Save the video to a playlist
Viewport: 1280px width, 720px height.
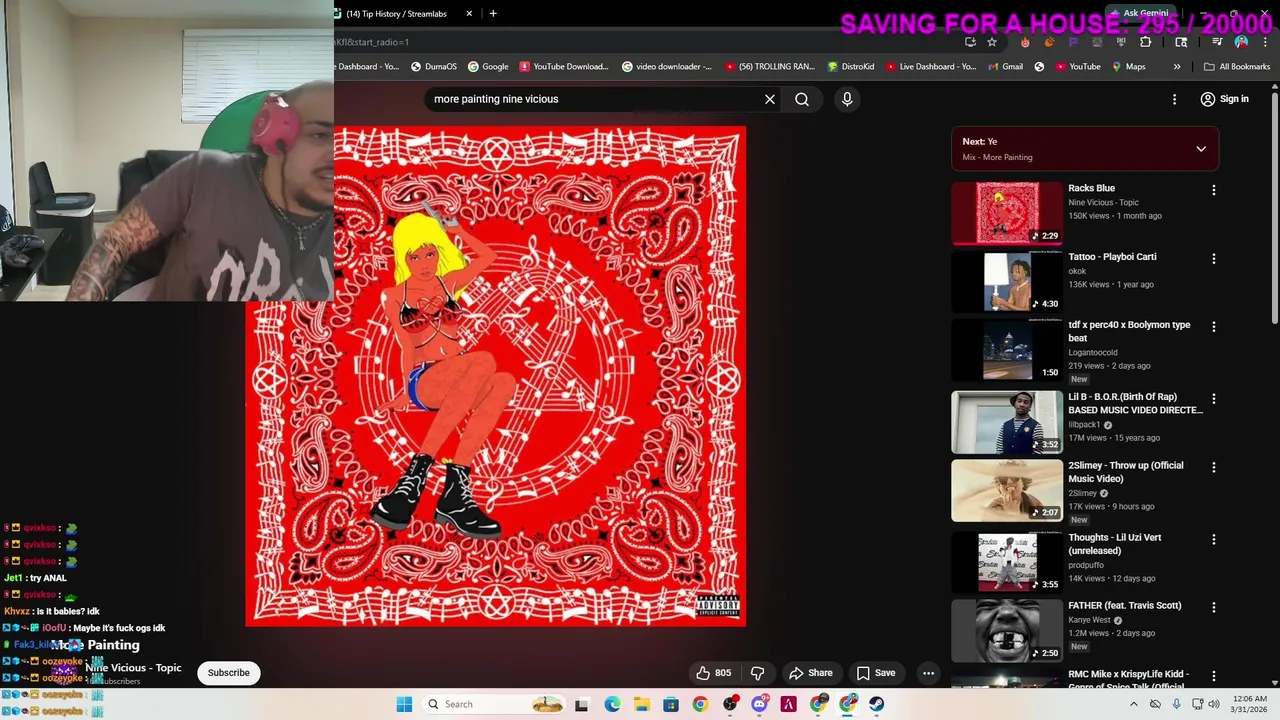point(876,673)
